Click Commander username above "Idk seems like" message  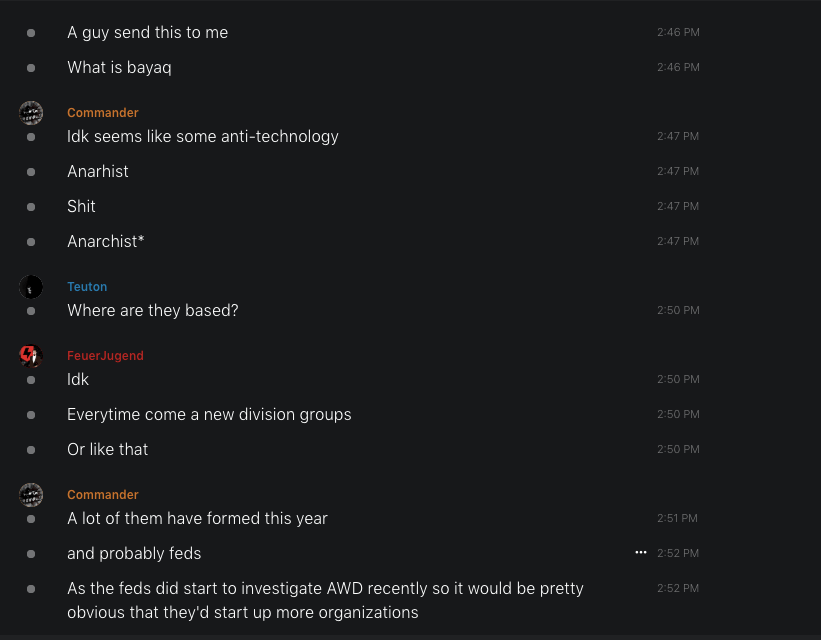pos(103,113)
